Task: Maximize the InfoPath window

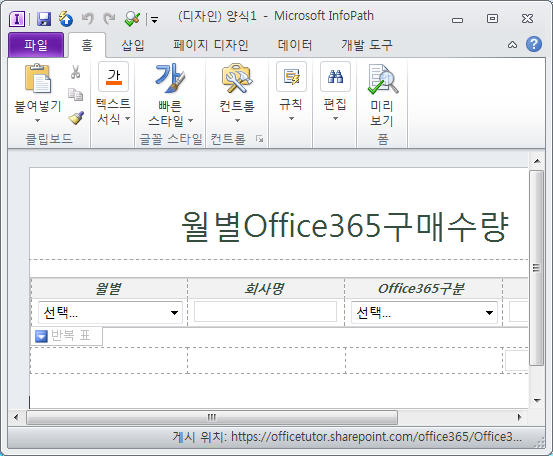Action: [492, 18]
